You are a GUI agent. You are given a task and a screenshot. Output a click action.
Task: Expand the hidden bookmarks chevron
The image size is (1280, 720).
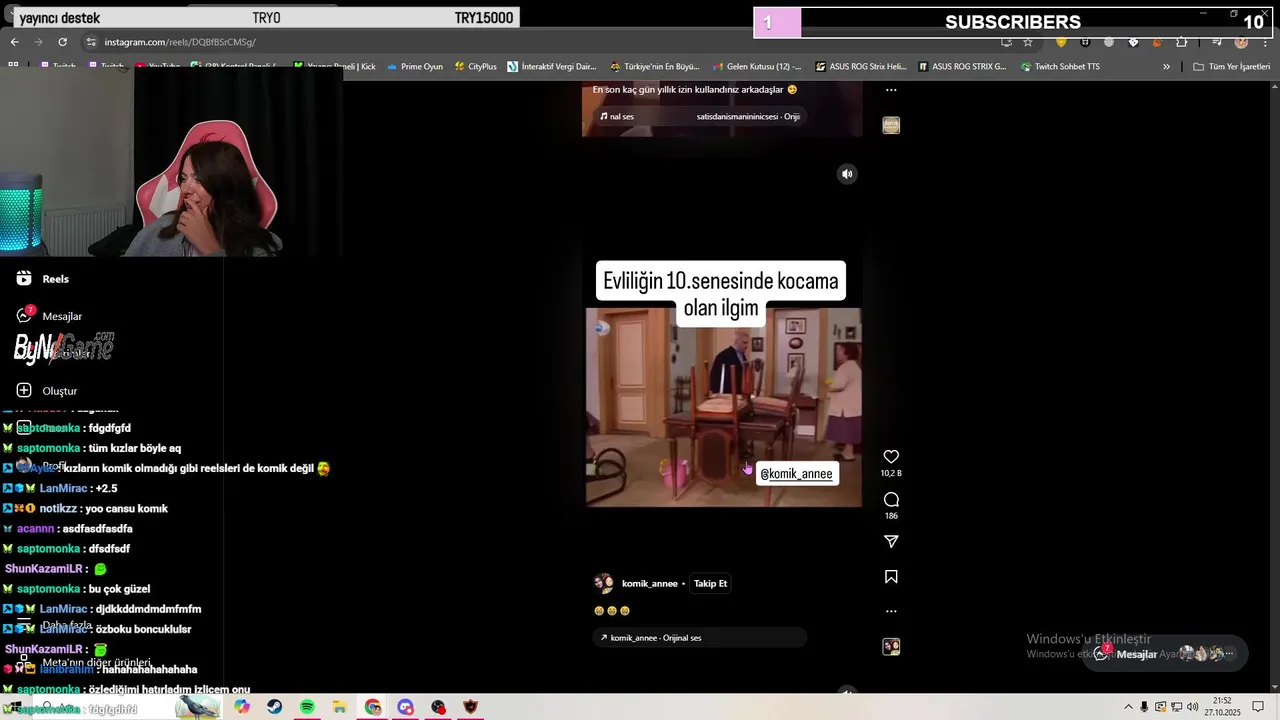(1166, 67)
